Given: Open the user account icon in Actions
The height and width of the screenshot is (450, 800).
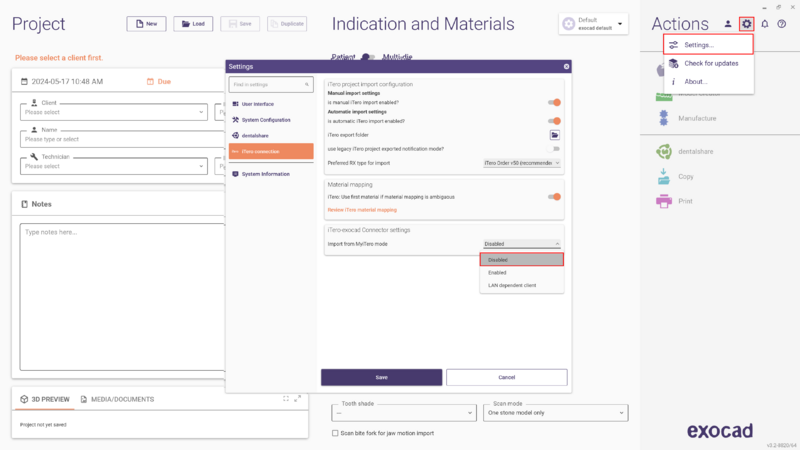Looking at the screenshot, I should tap(728, 24).
